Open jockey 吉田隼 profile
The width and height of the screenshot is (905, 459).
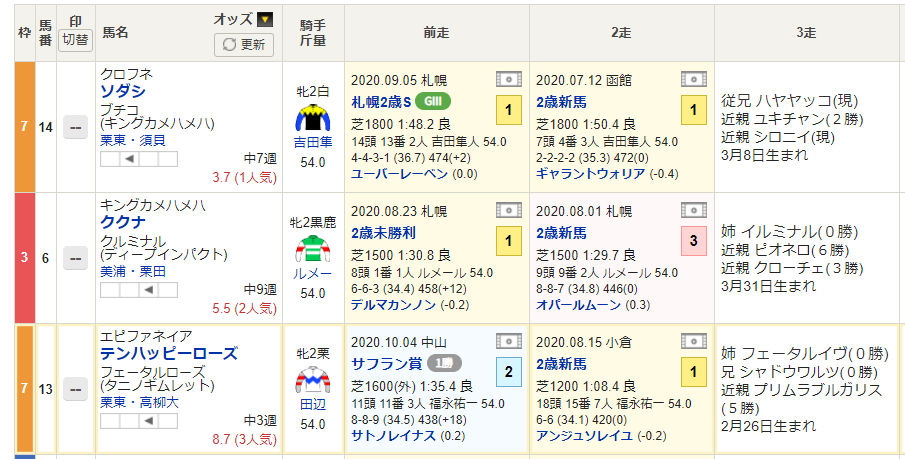click(x=313, y=143)
